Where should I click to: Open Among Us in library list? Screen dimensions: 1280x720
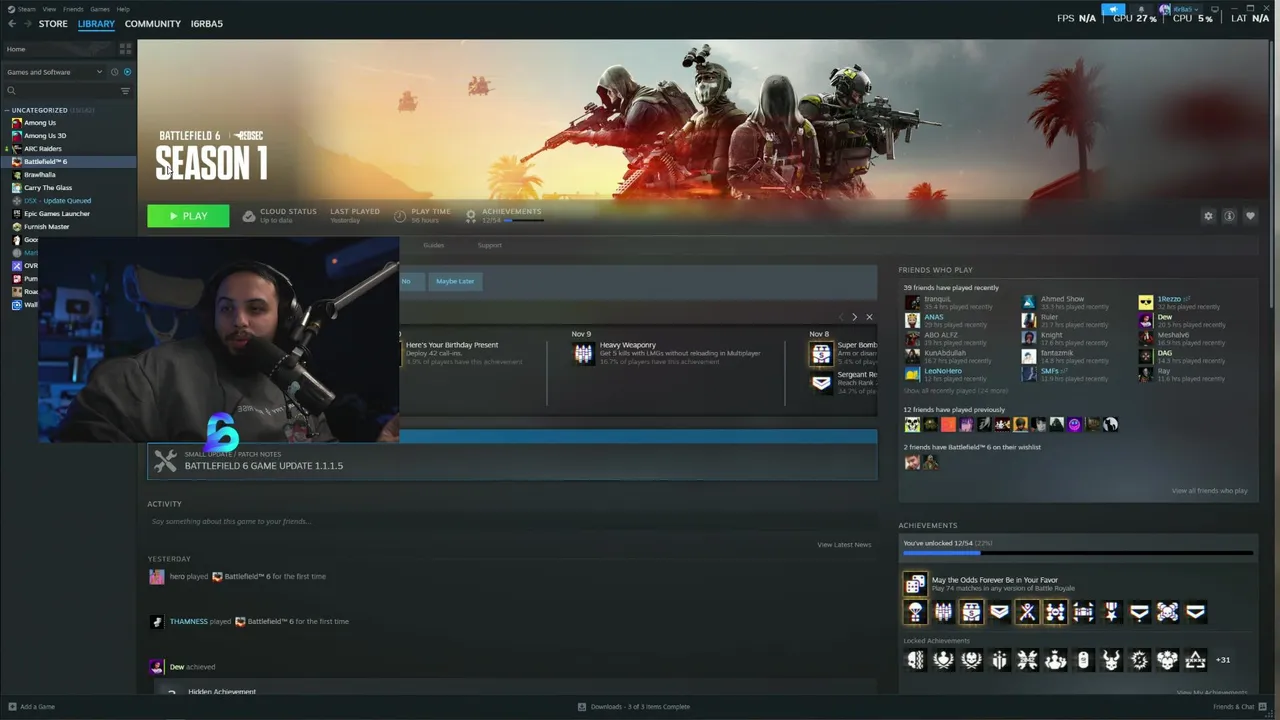pyautogui.click(x=40, y=123)
